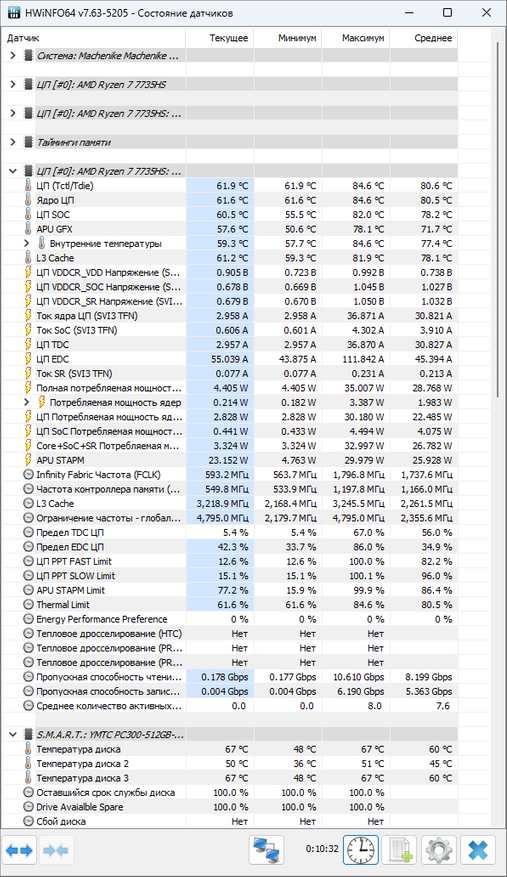The width and height of the screenshot is (507, 877).
Task: Open the network remote monitoring icon
Action: tap(266, 851)
